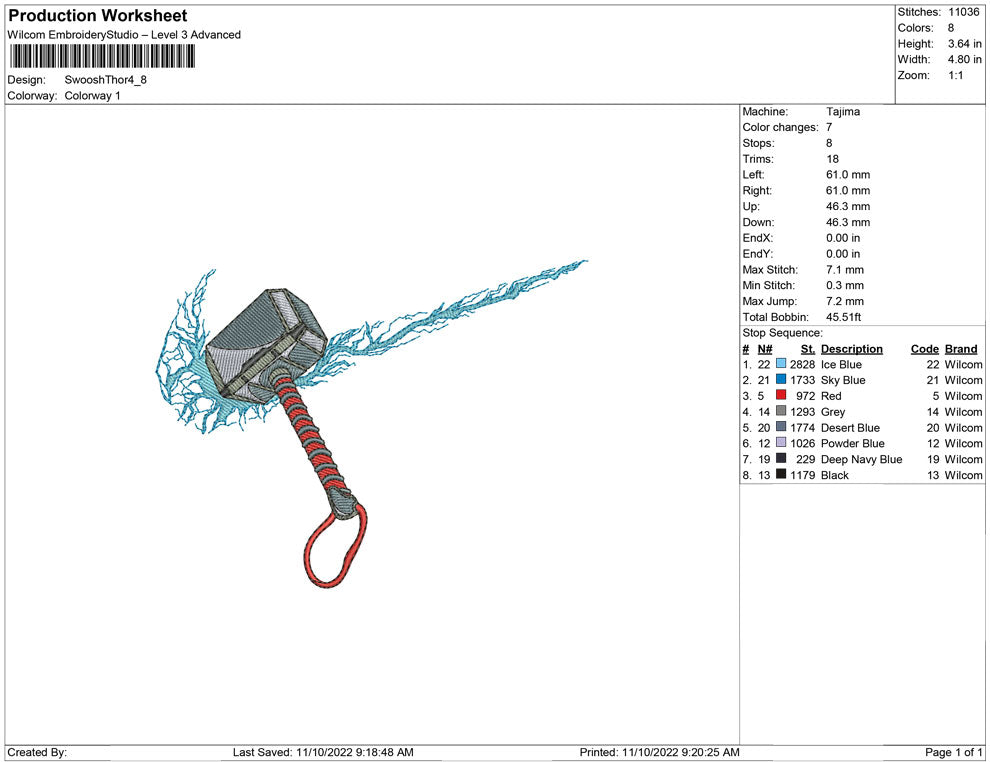The image size is (990, 762).
Task: Click the Max Stitch value '7.1 mm'
Action: (845, 270)
